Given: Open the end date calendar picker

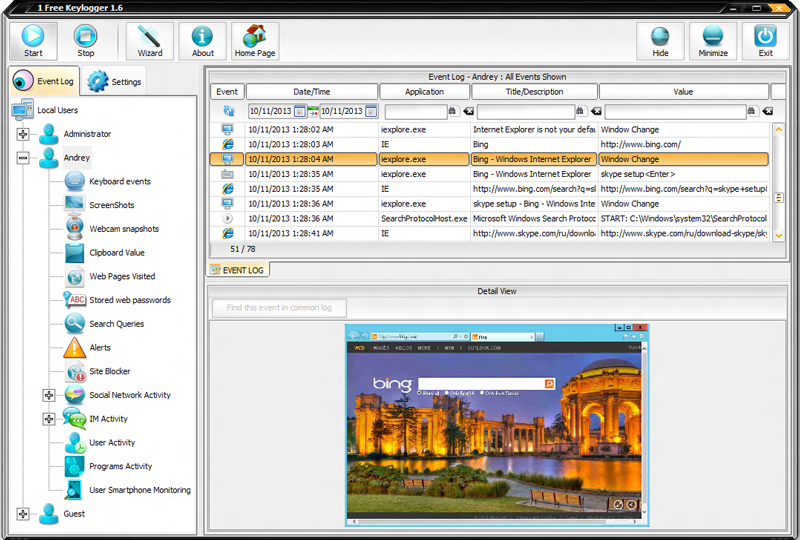Looking at the screenshot, I should (x=371, y=111).
